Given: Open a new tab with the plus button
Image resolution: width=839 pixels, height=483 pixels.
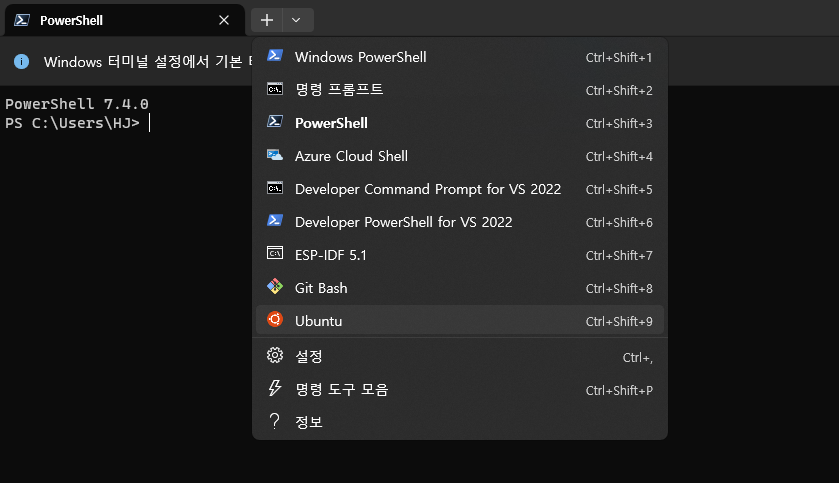Looking at the screenshot, I should pyautogui.click(x=266, y=20).
